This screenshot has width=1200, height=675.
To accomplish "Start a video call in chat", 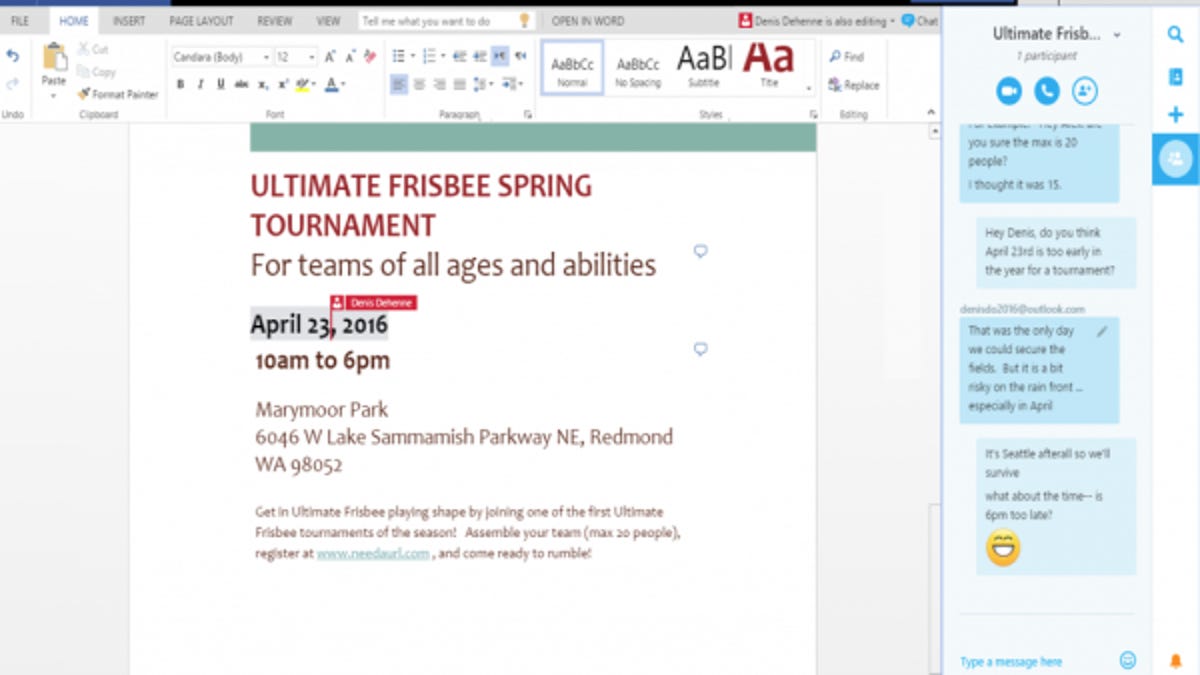I will point(1008,91).
